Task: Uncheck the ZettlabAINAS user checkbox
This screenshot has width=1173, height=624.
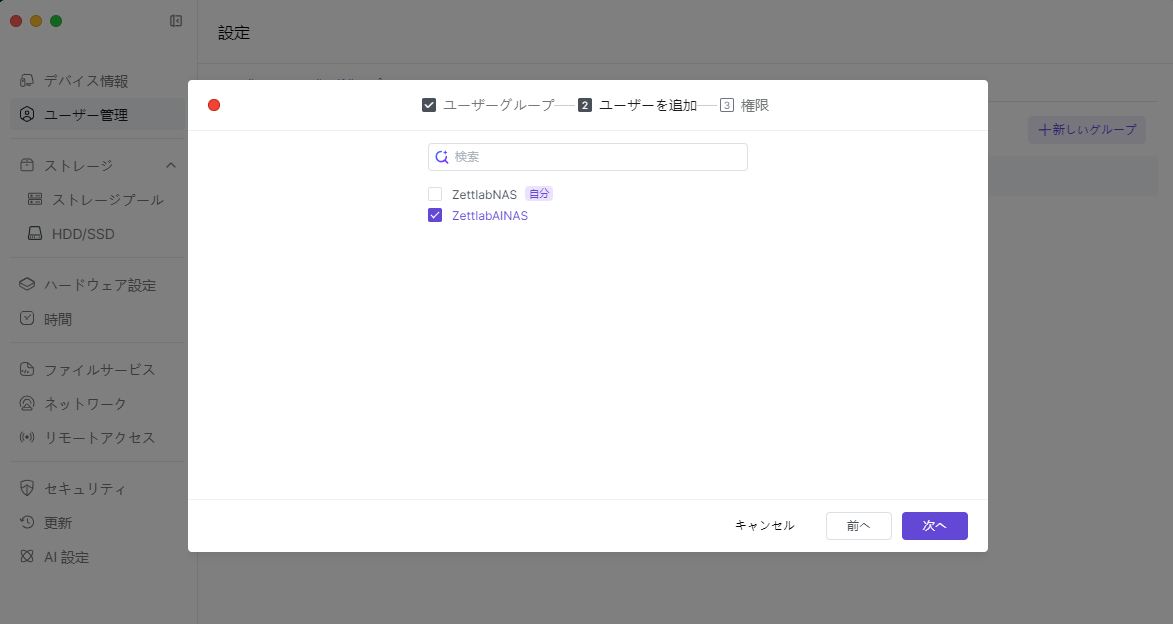Action: click(x=435, y=215)
